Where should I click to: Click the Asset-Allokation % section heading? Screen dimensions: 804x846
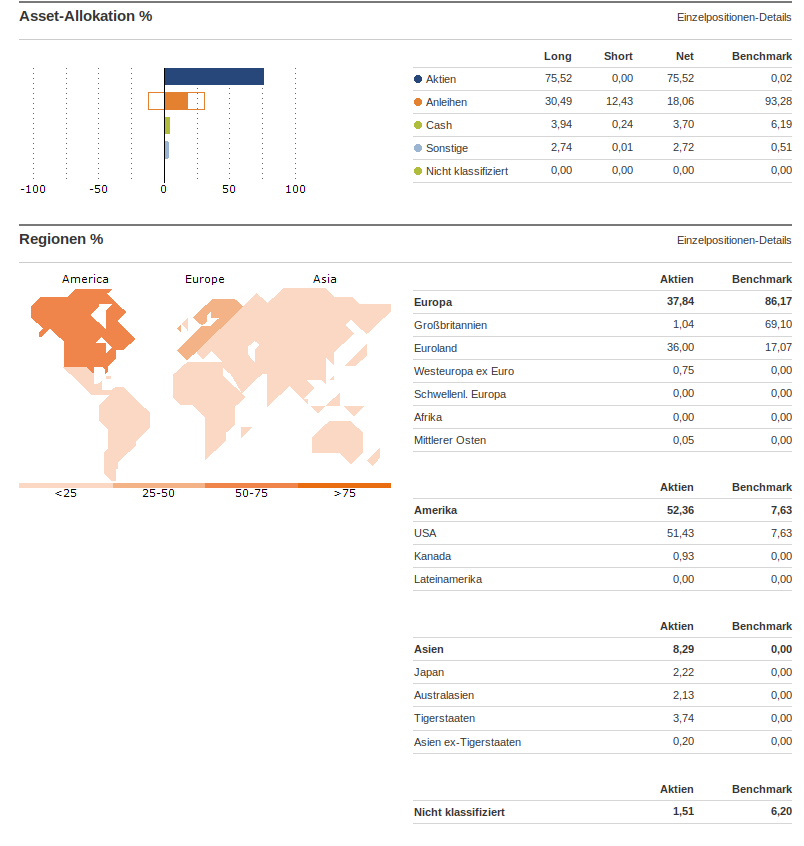click(86, 16)
